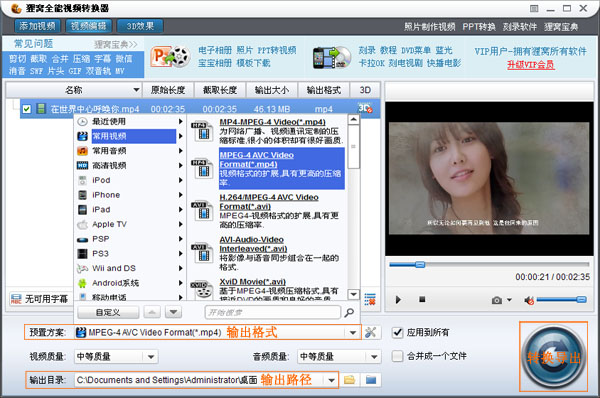Image resolution: width=600 pixels, height=398 pixels.
Task: Click the iPod device icon
Action: click(x=82, y=180)
